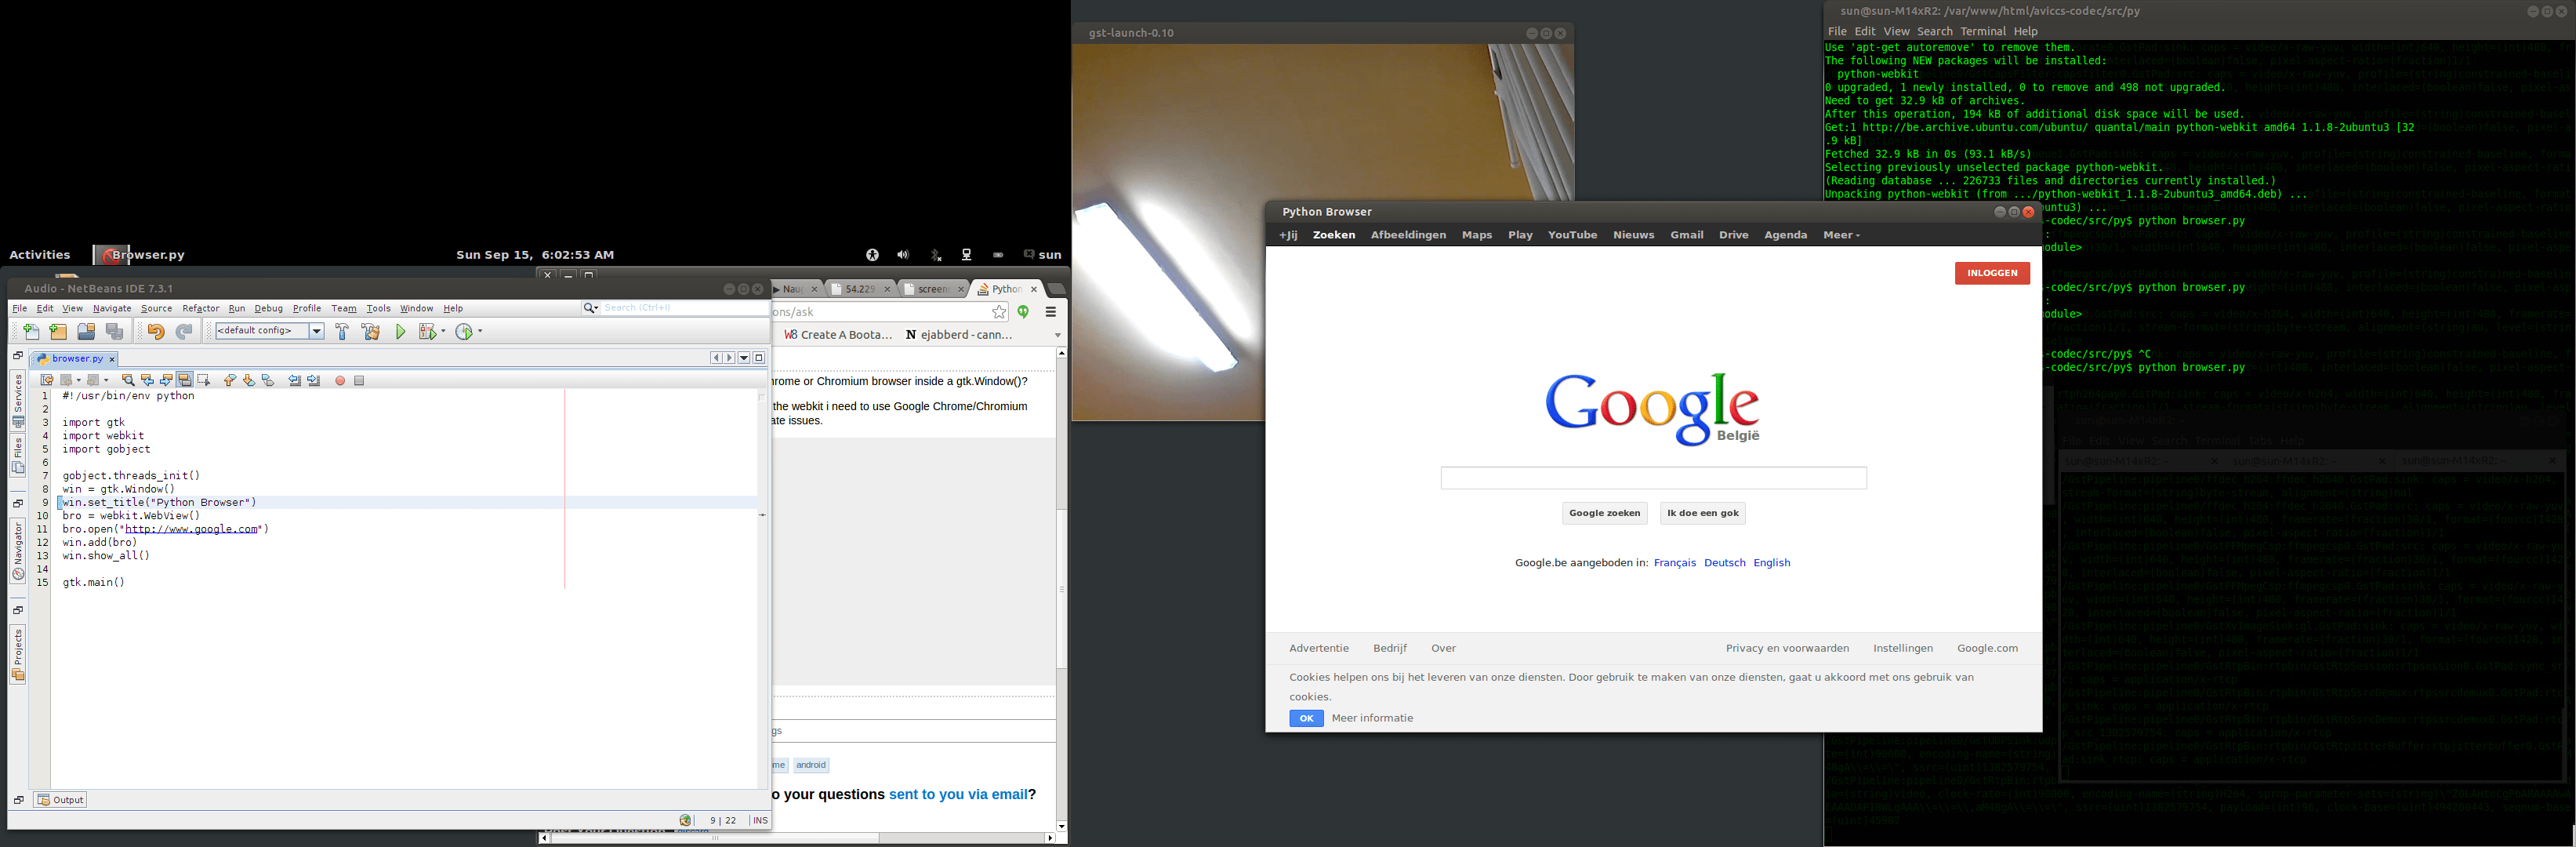The height and width of the screenshot is (847, 2576).
Task: Toggle highlight search in editor toolbar
Action: (185, 380)
